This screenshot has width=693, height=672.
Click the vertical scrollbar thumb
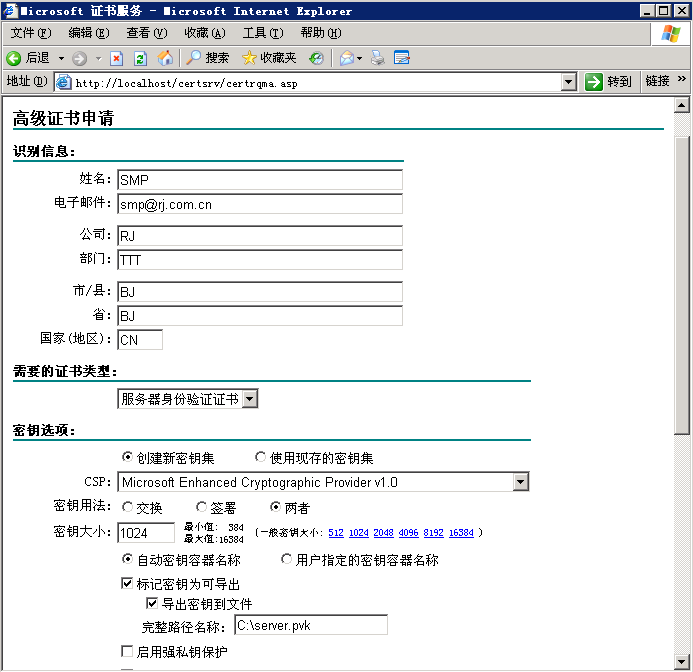682,285
